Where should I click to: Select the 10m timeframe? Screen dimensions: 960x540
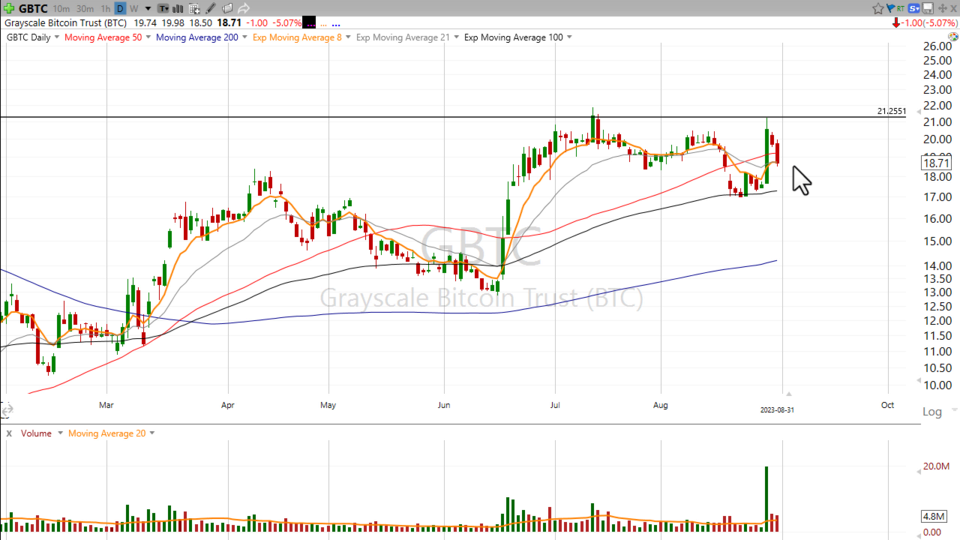[x=61, y=9]
